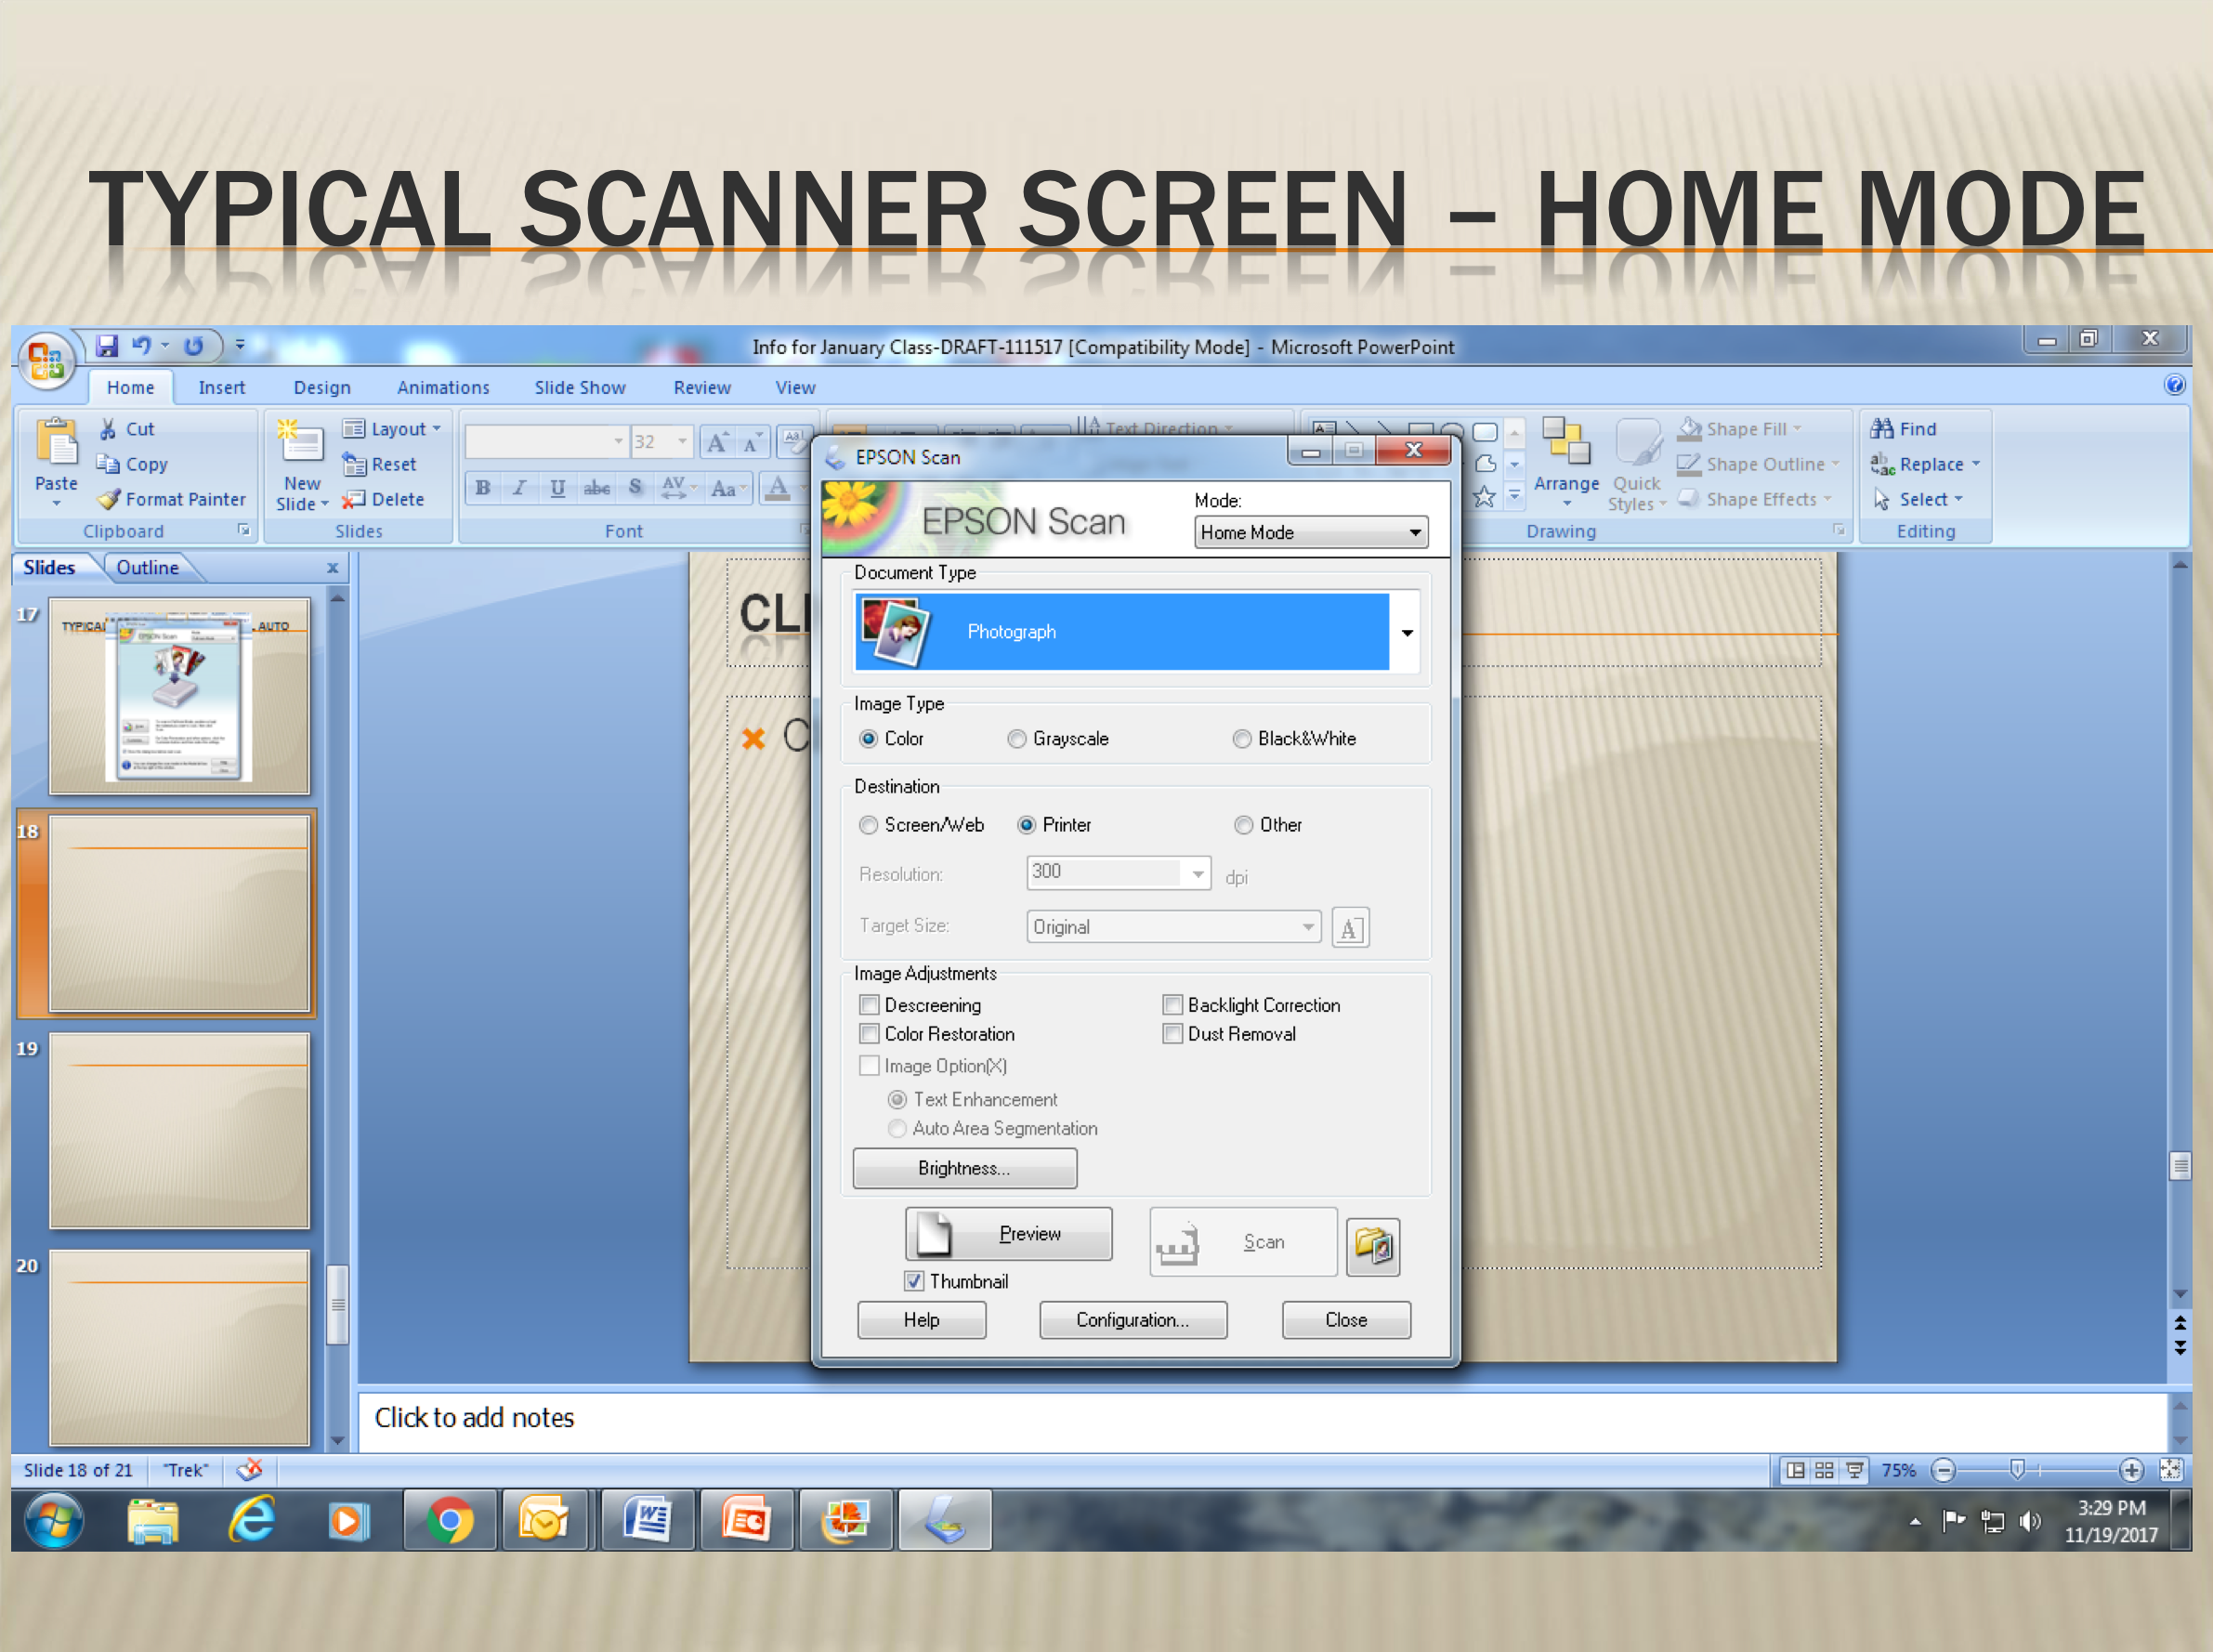This screenshot has width=2213, height=1652.
Task: Open the Slide Show ribbon tab
Action: click(x=580, y=388)
